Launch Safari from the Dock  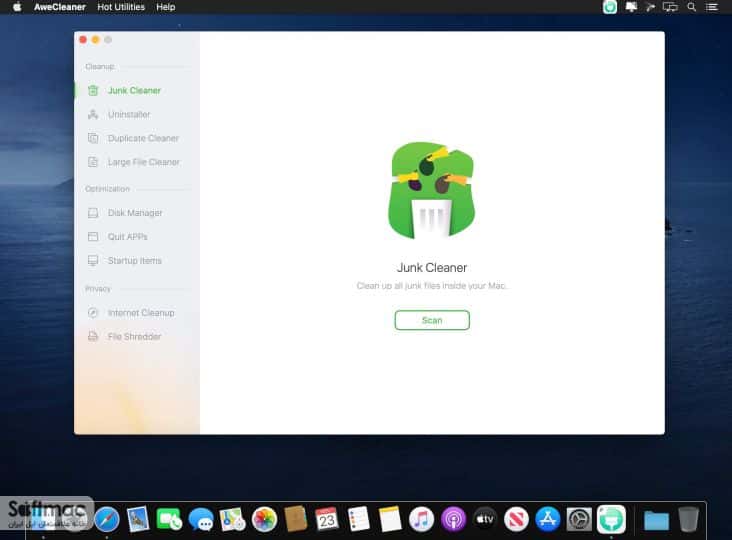coord(107,519)
